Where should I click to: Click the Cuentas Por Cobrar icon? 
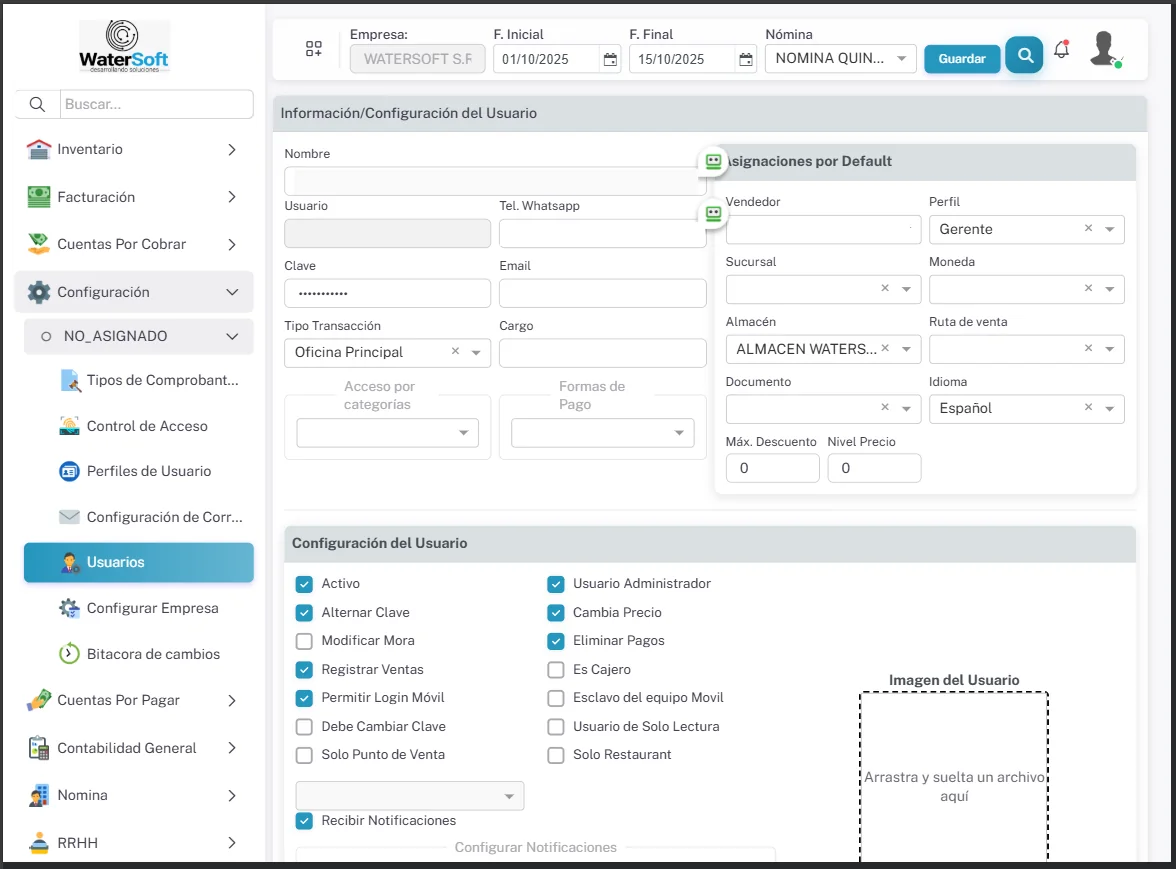click(39, 244)
